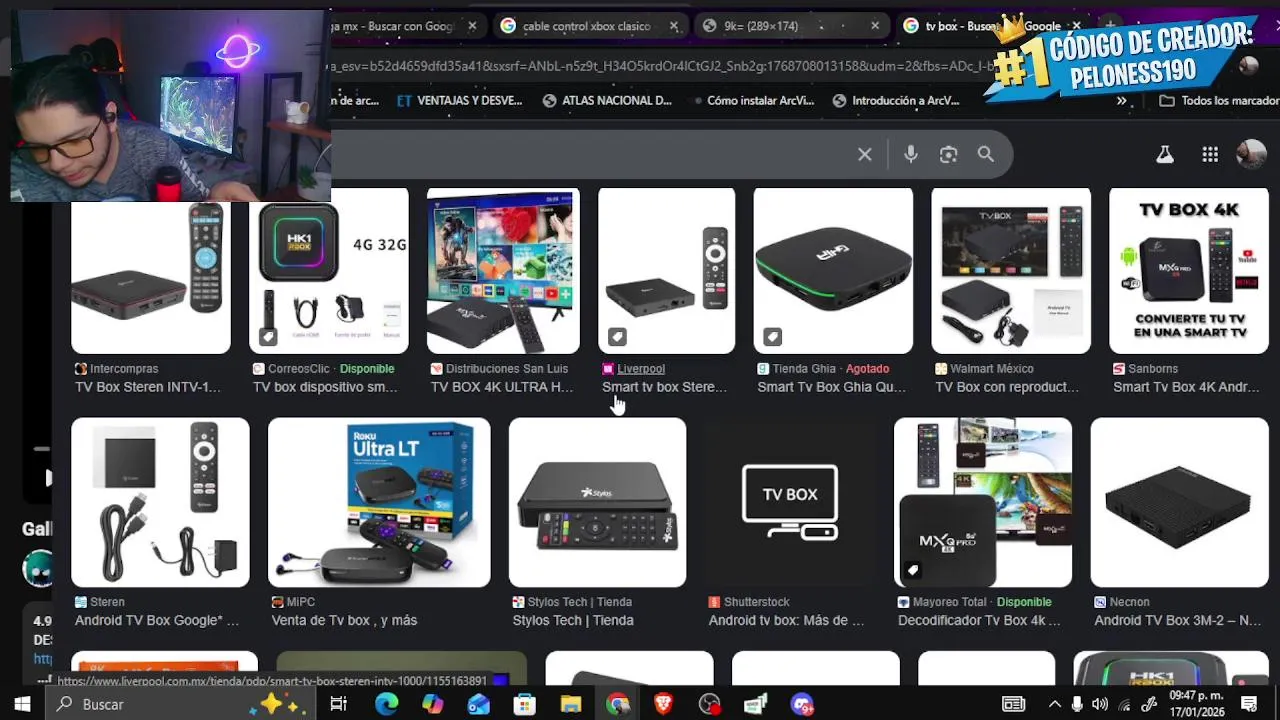1280x720 pixels.
Task: Click the 'Distribuciones San Luis' source
Action: (507, 369)
